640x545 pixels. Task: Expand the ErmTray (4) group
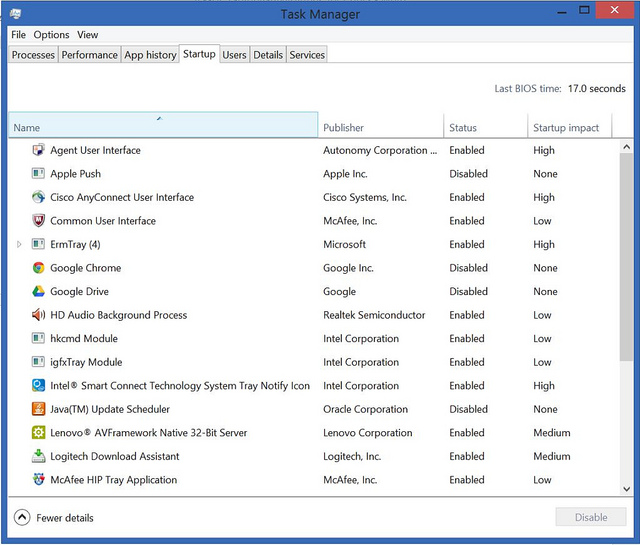click(19, 245)
